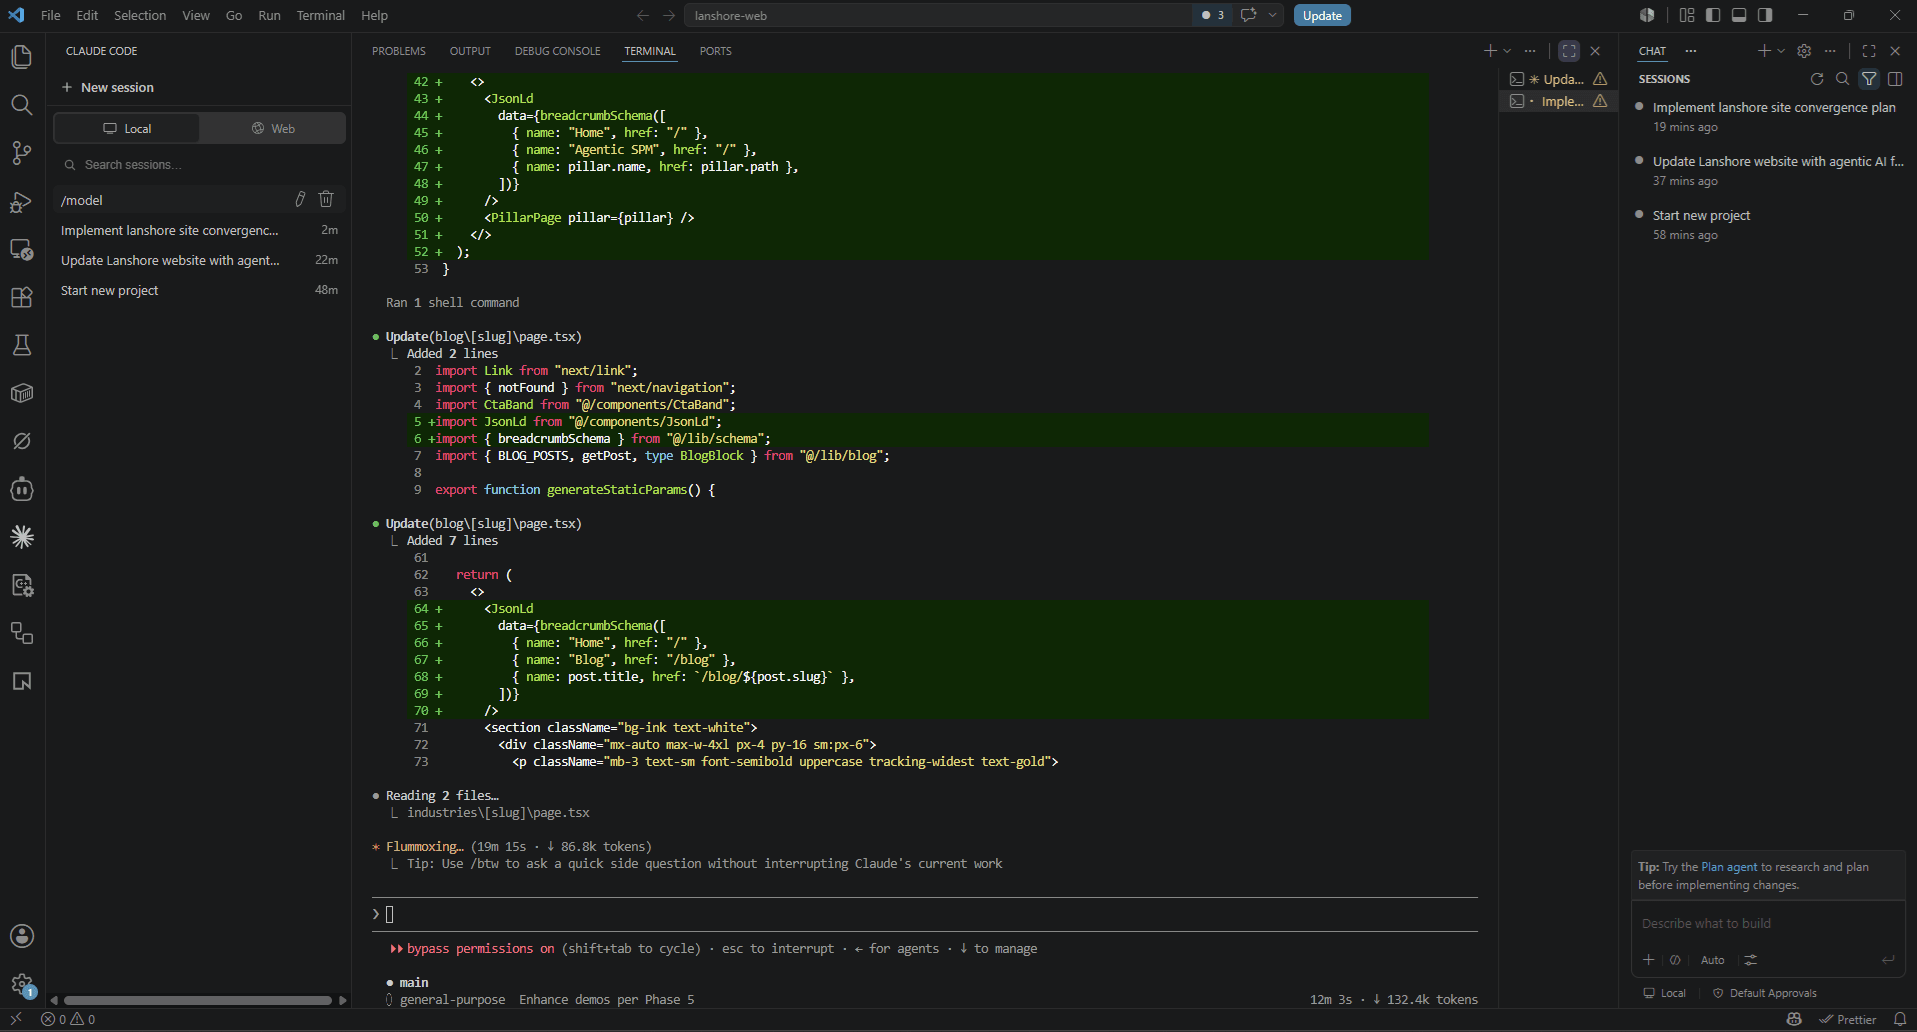The width and height of the screenshot is (1917, 1032).
Task: Open the Manage gear in the activity bar
Action: (x=22, y=984)
